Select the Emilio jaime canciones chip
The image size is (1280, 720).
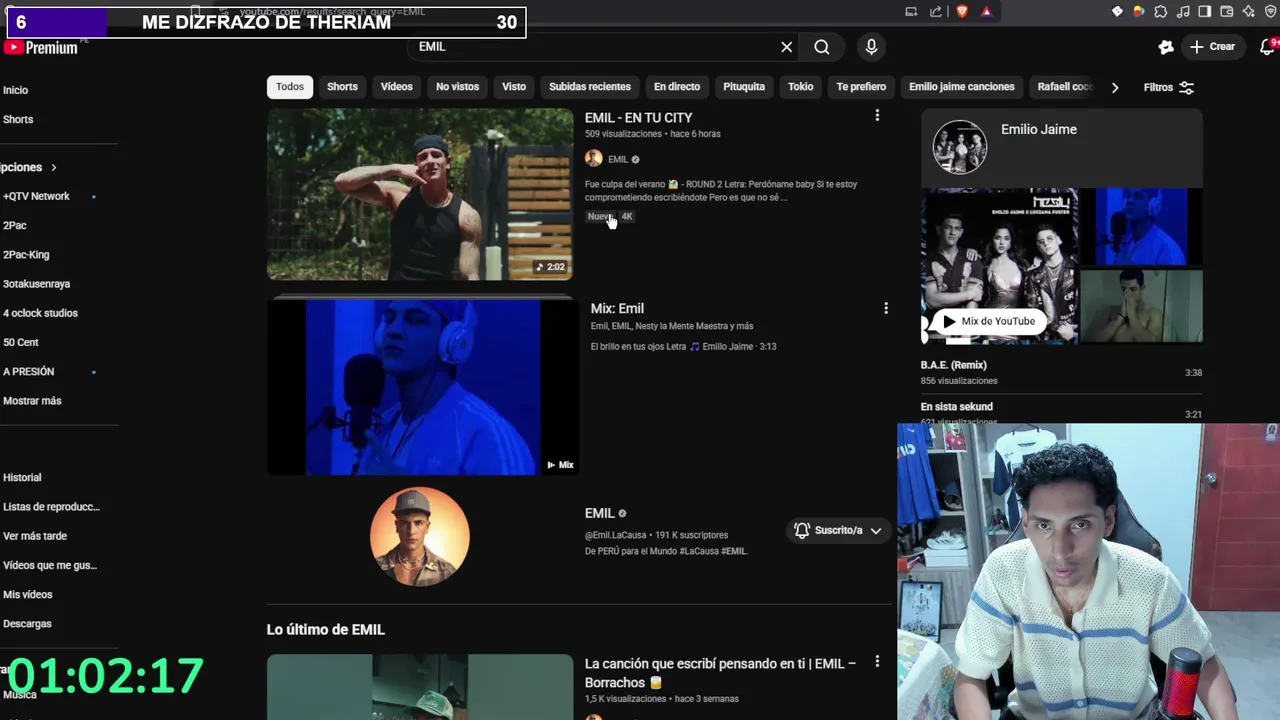[x=962, y=87]
